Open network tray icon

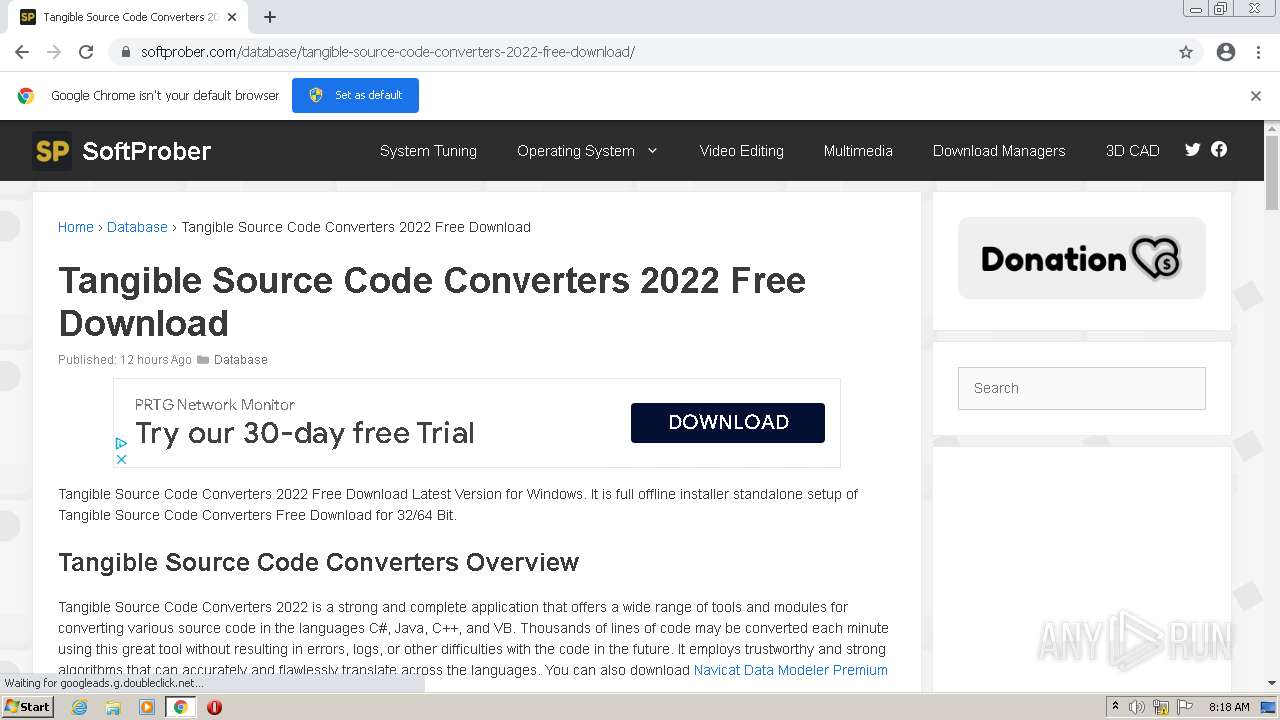1161,707
